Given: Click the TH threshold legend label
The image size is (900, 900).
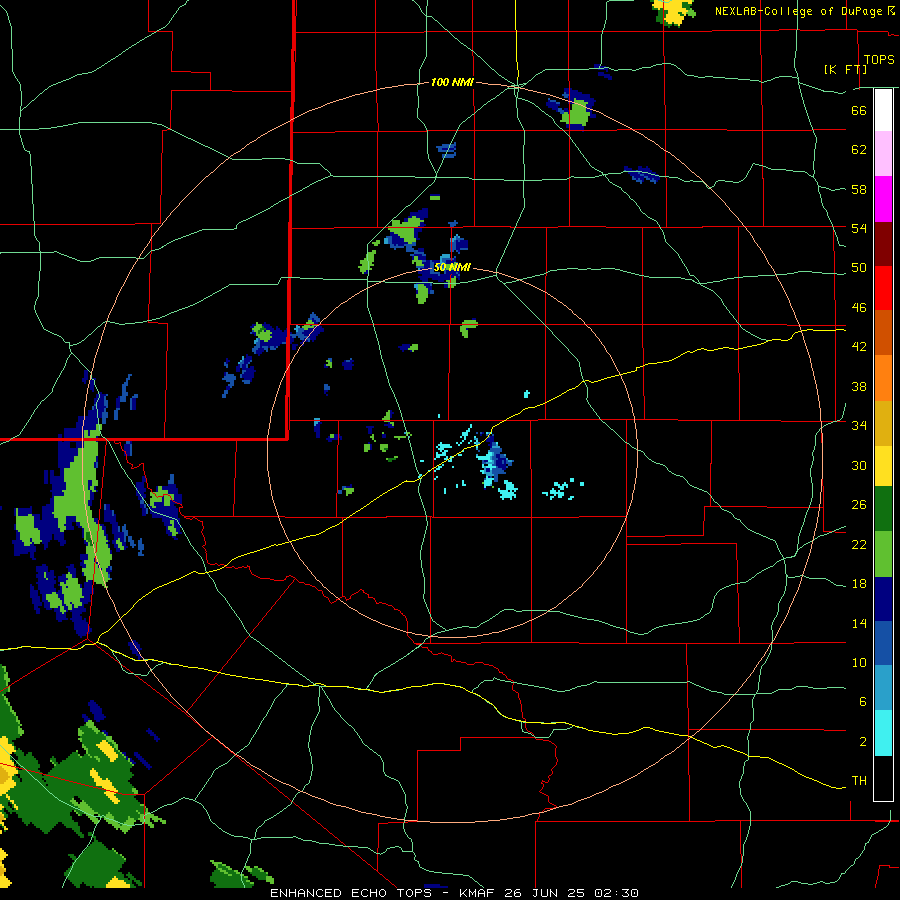Looking at the screenshot, I should (x=859, y=781).
